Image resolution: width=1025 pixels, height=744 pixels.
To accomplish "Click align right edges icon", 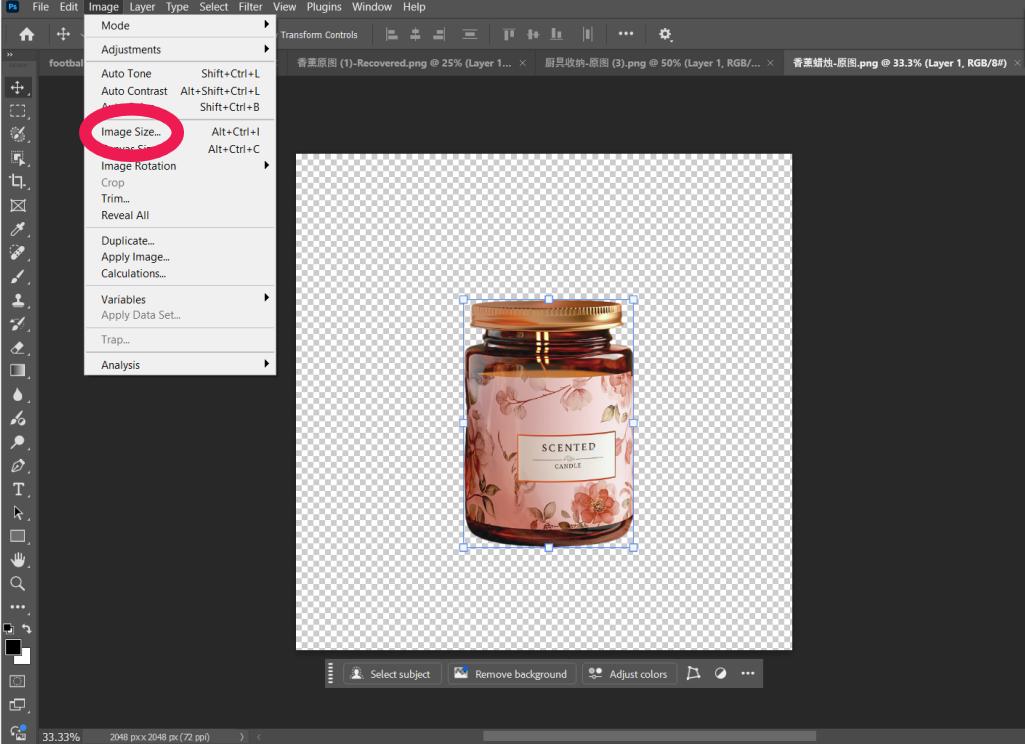I will click(439, 34).
